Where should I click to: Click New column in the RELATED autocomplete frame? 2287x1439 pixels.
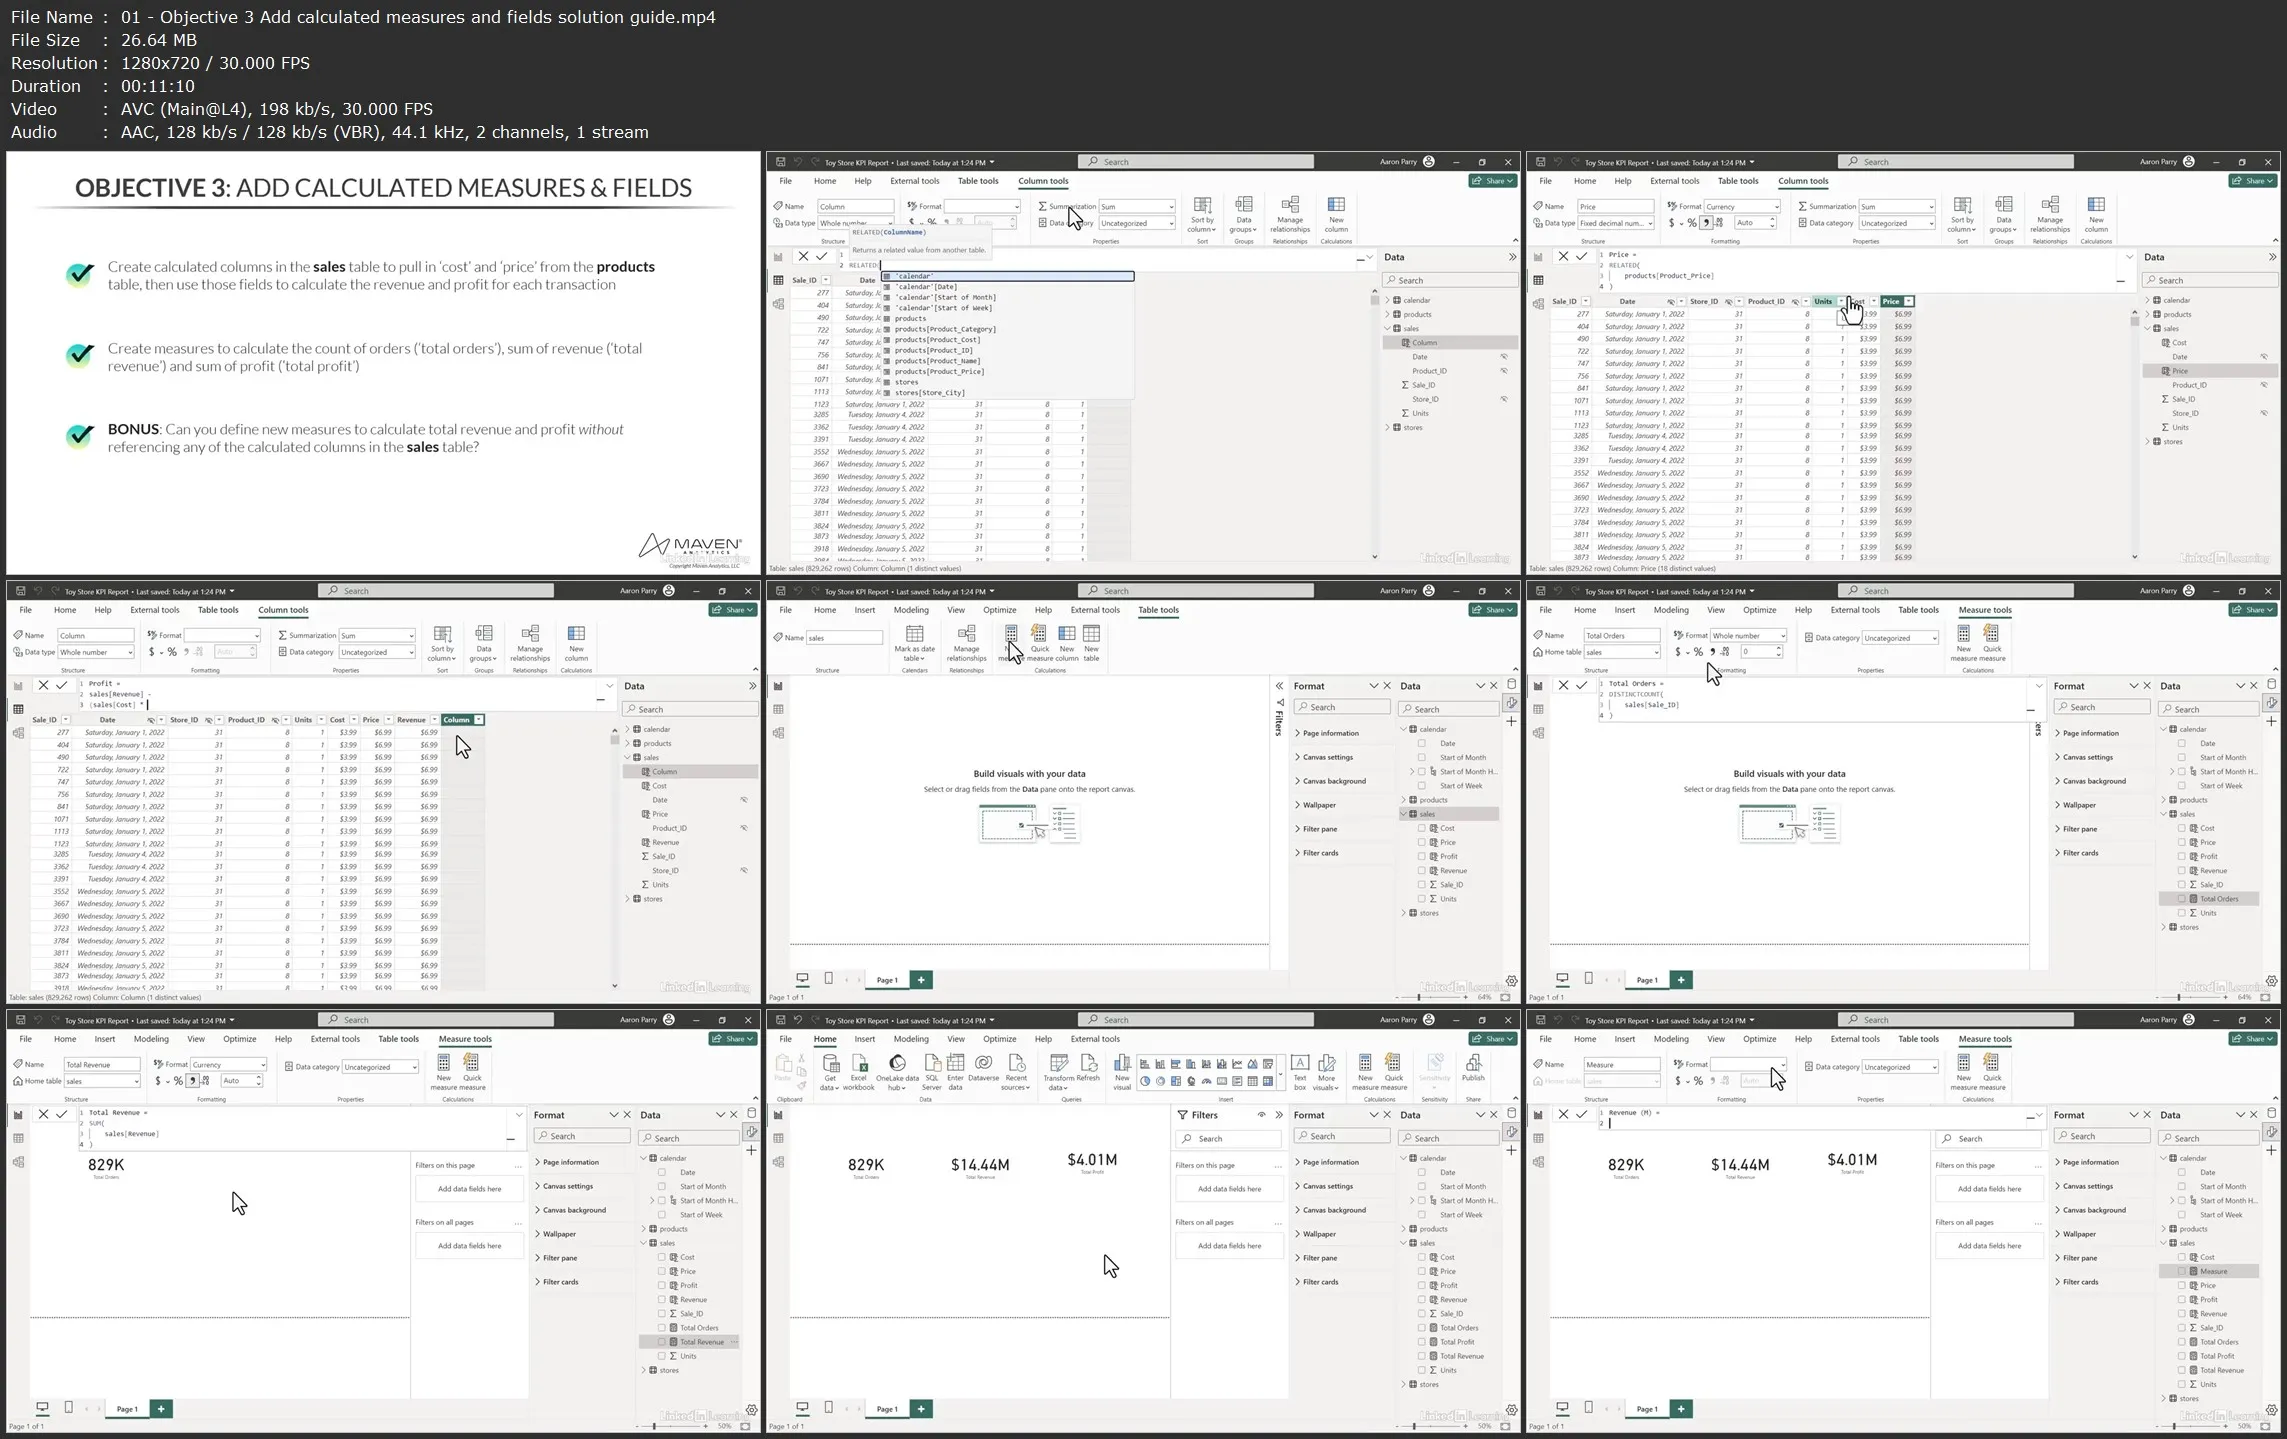pos(1336,215)
